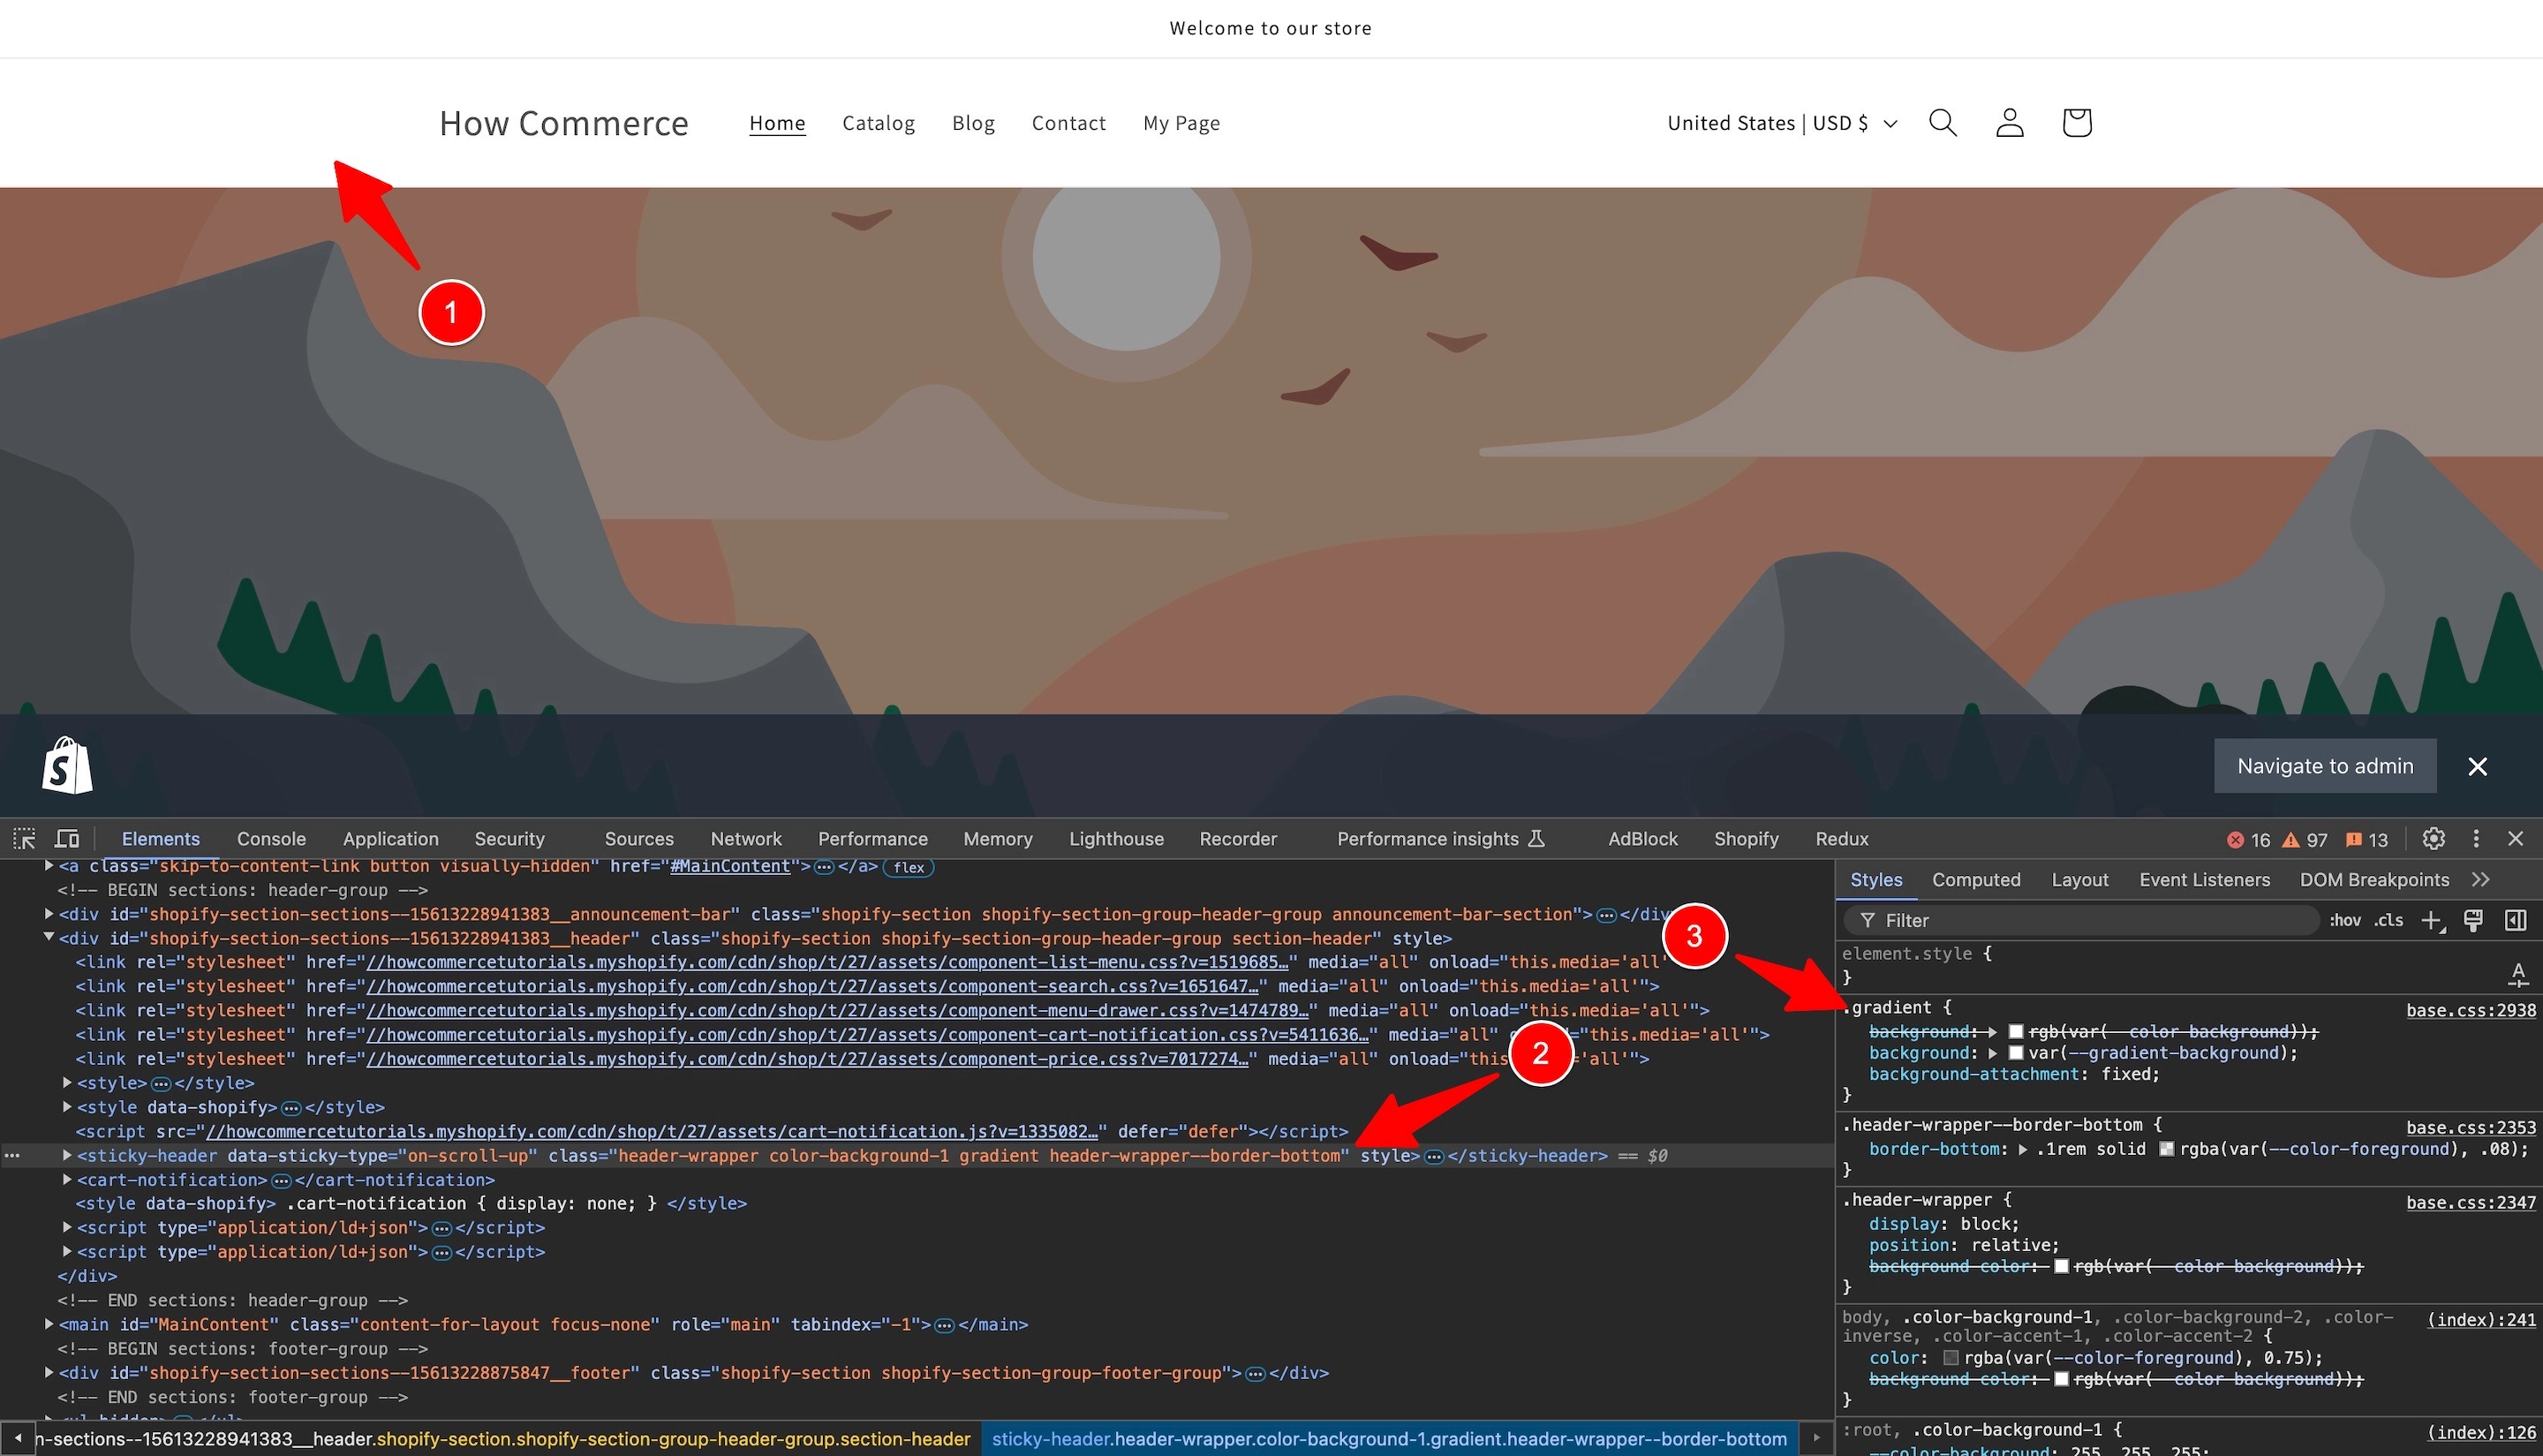Expand the announcement-bar div node

pos(49,914)
